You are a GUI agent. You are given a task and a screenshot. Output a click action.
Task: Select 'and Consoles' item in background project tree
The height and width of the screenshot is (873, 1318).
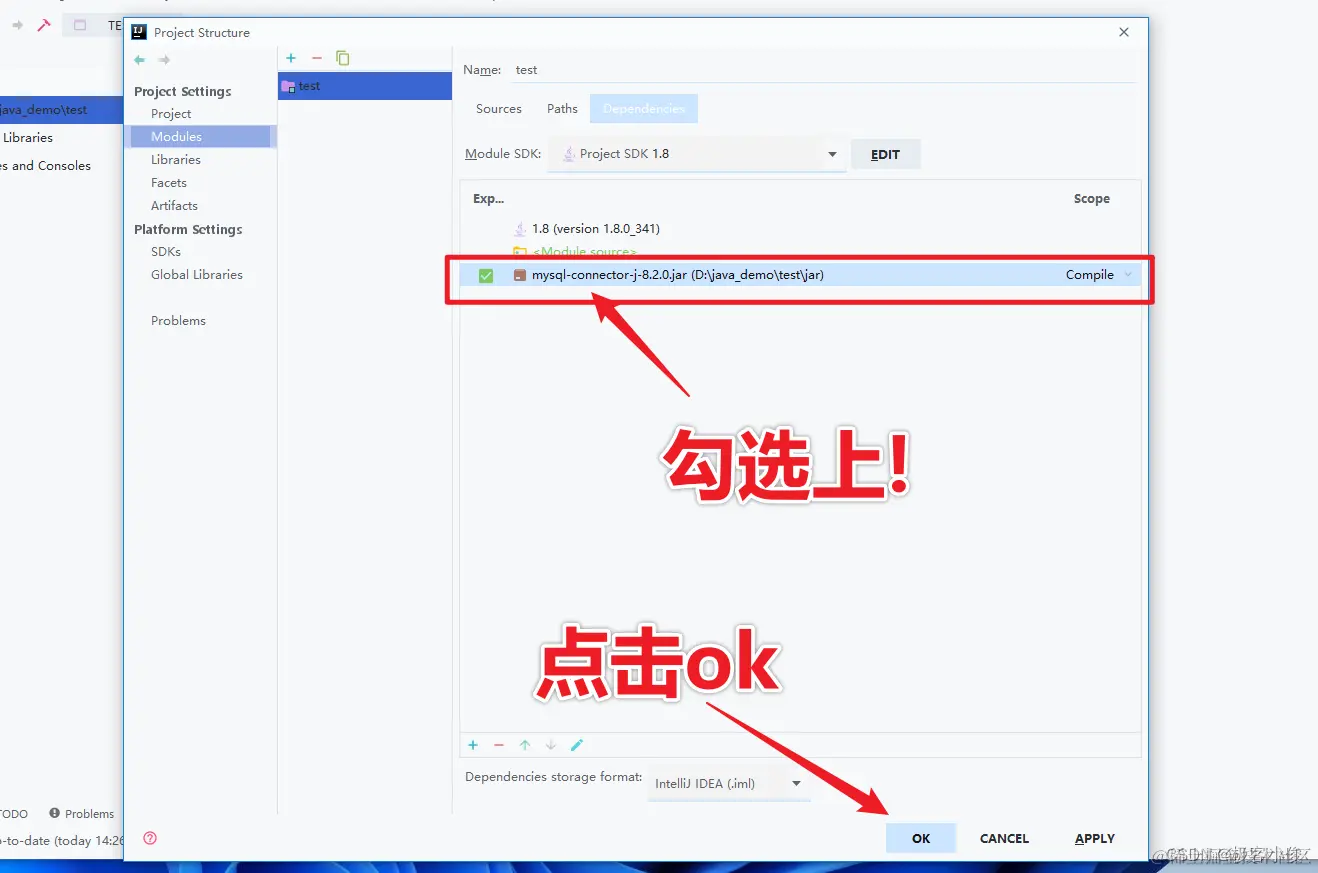pos(45,166)
